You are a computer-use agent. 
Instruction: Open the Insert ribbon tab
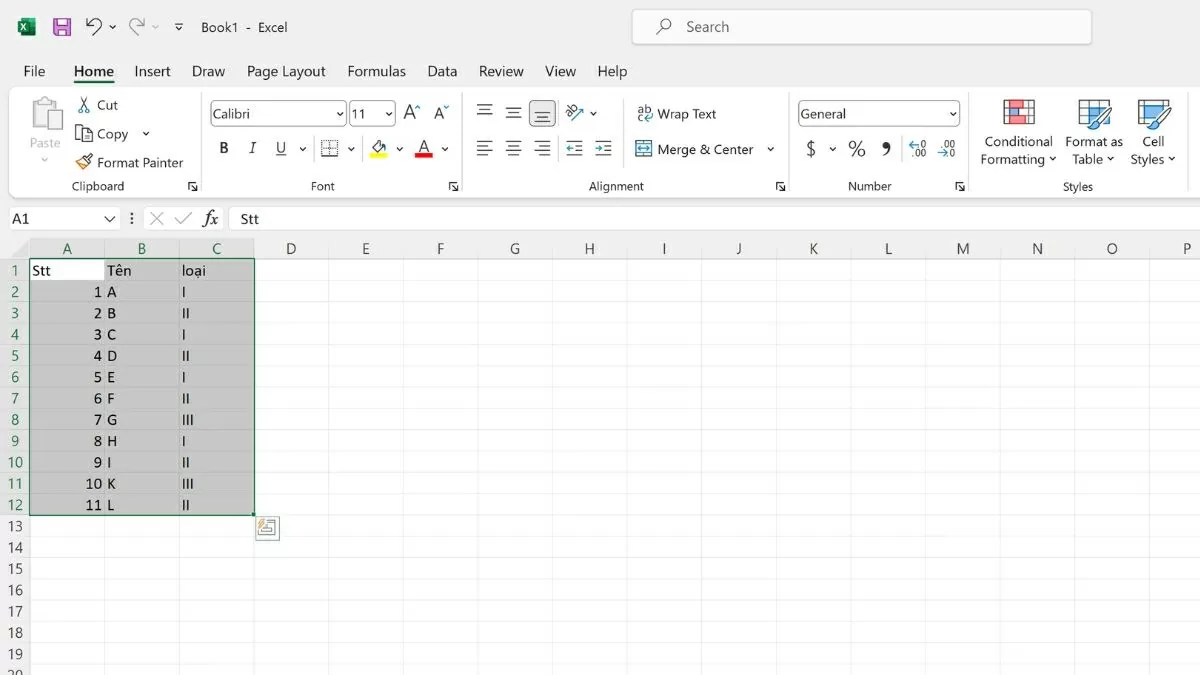[152, 71]
